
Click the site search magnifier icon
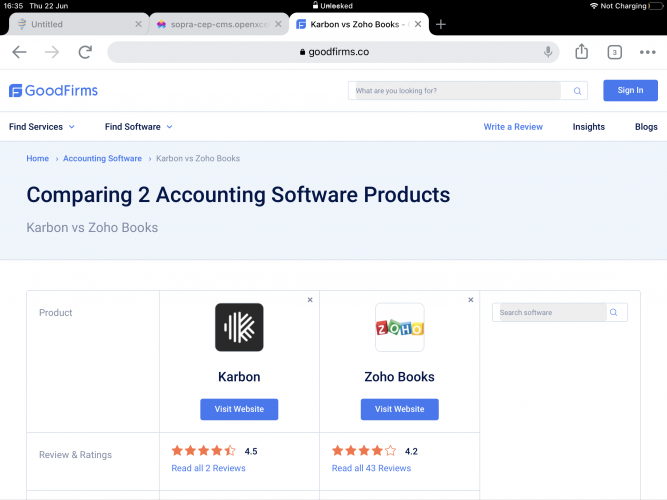pos(577,91)
